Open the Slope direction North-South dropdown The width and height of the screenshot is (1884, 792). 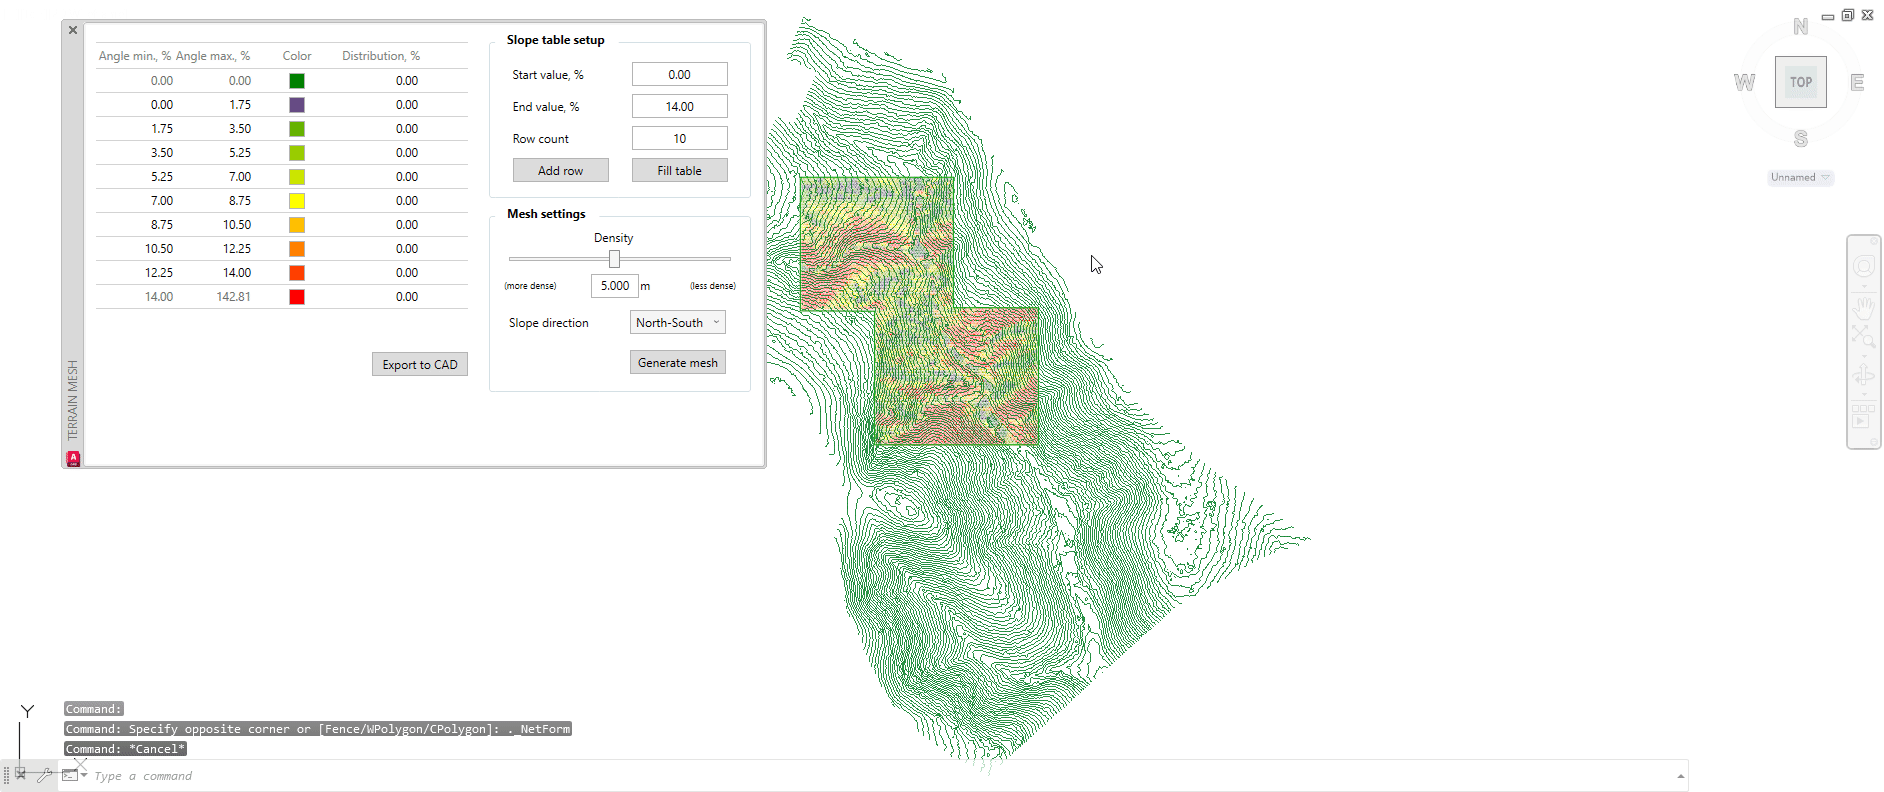point(677,322)
